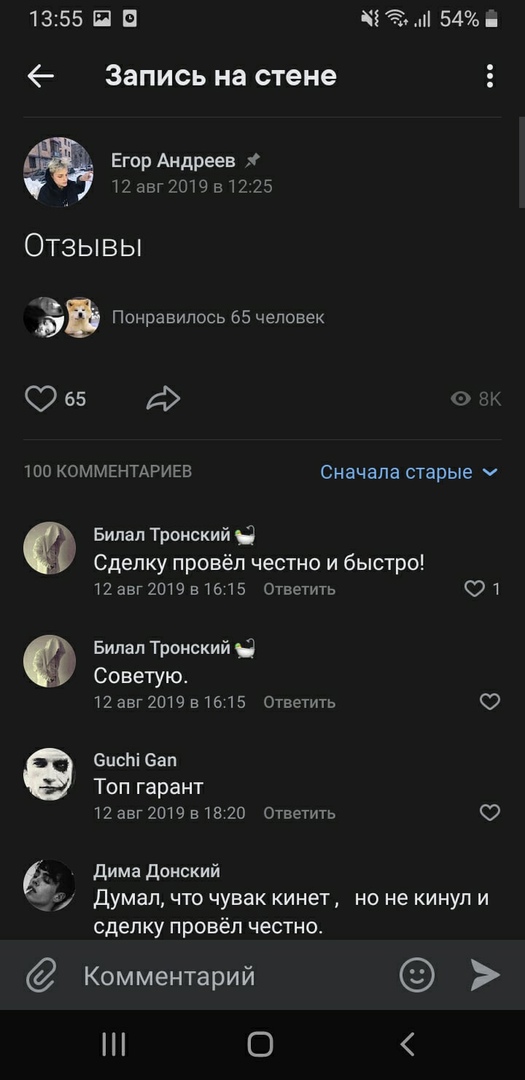The image size is (525, 1080).
Task: Send the comment with arrow icon
Action: click(485, 975)
